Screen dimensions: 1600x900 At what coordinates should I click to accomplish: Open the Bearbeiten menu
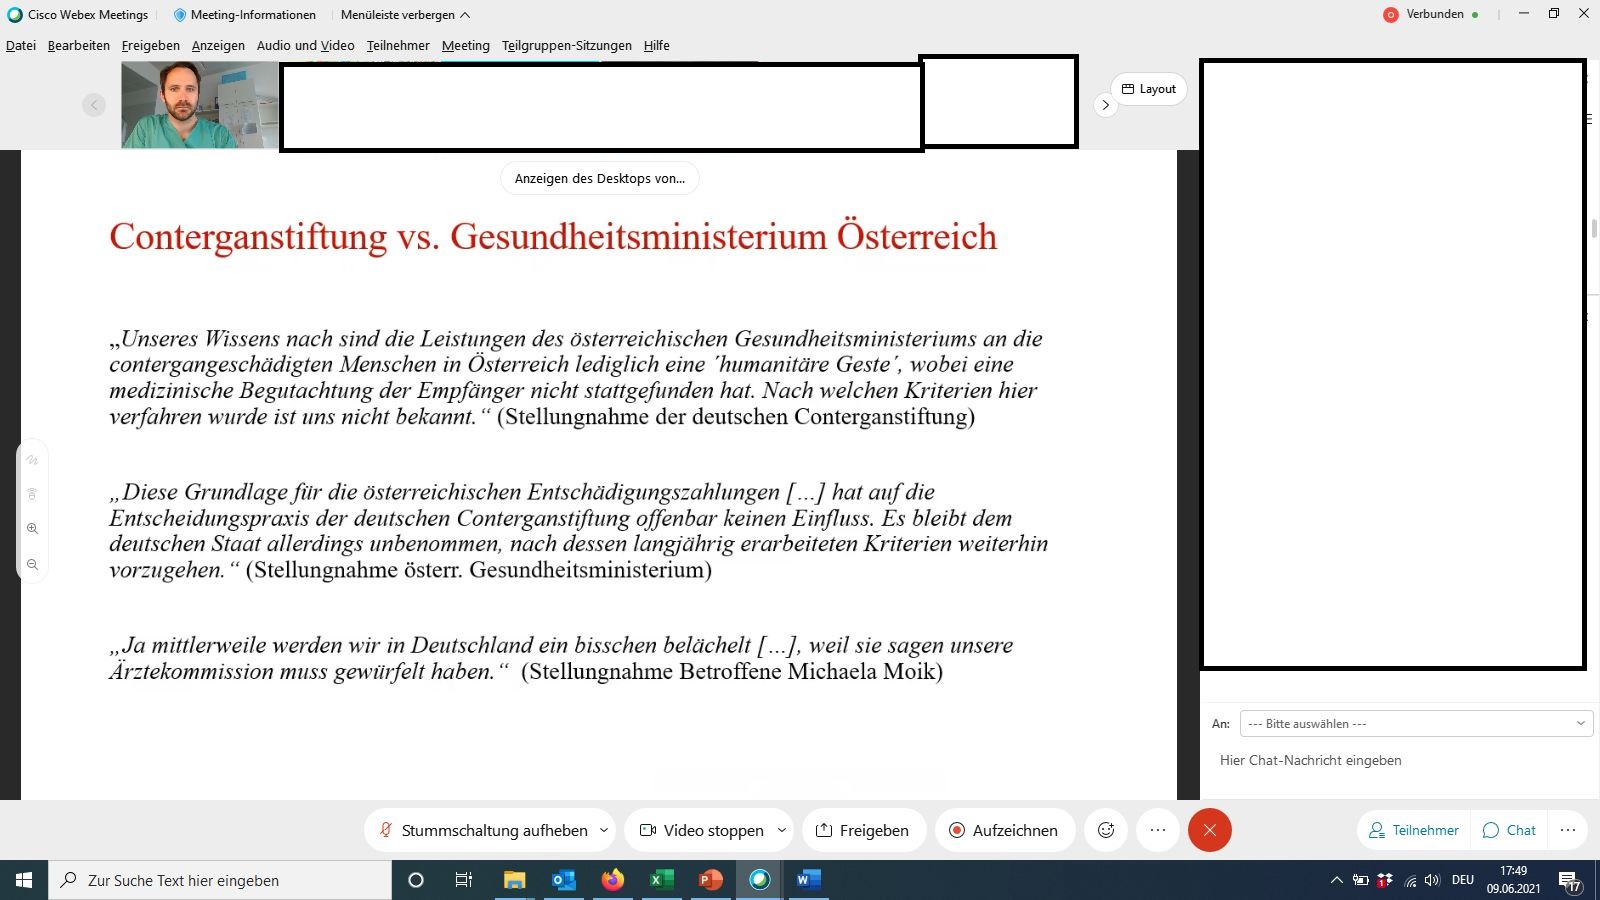click(79, 45)
